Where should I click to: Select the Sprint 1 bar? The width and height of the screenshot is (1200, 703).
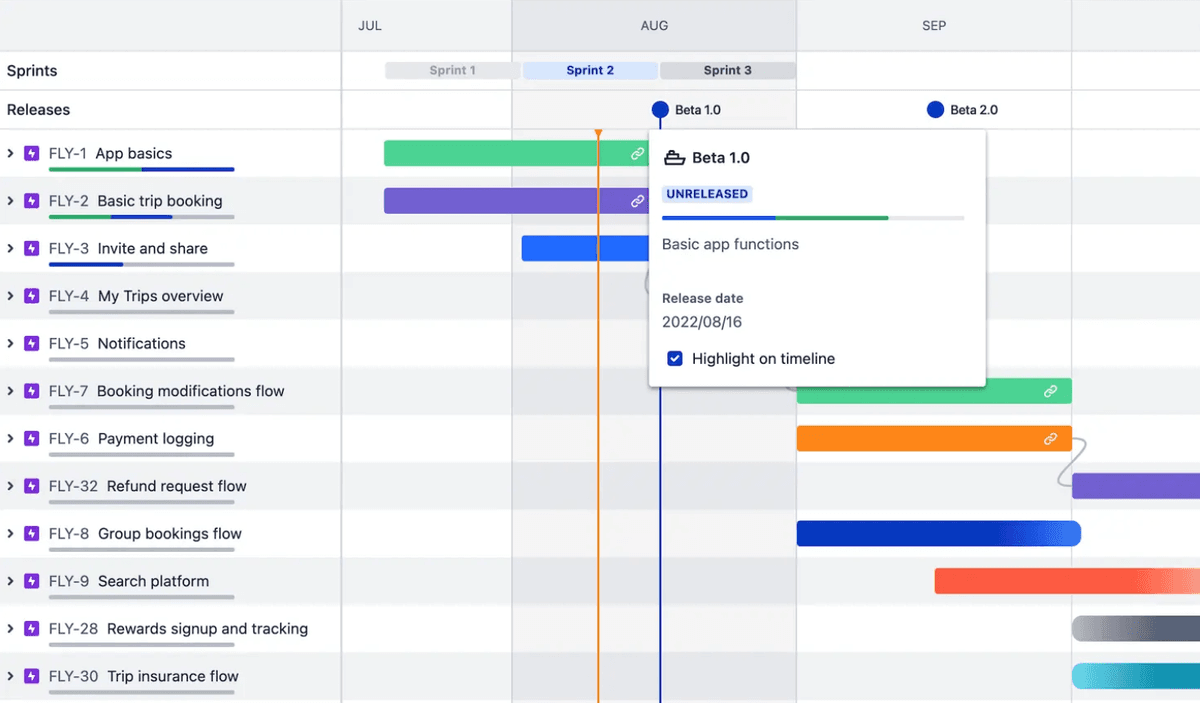[453, 70]
